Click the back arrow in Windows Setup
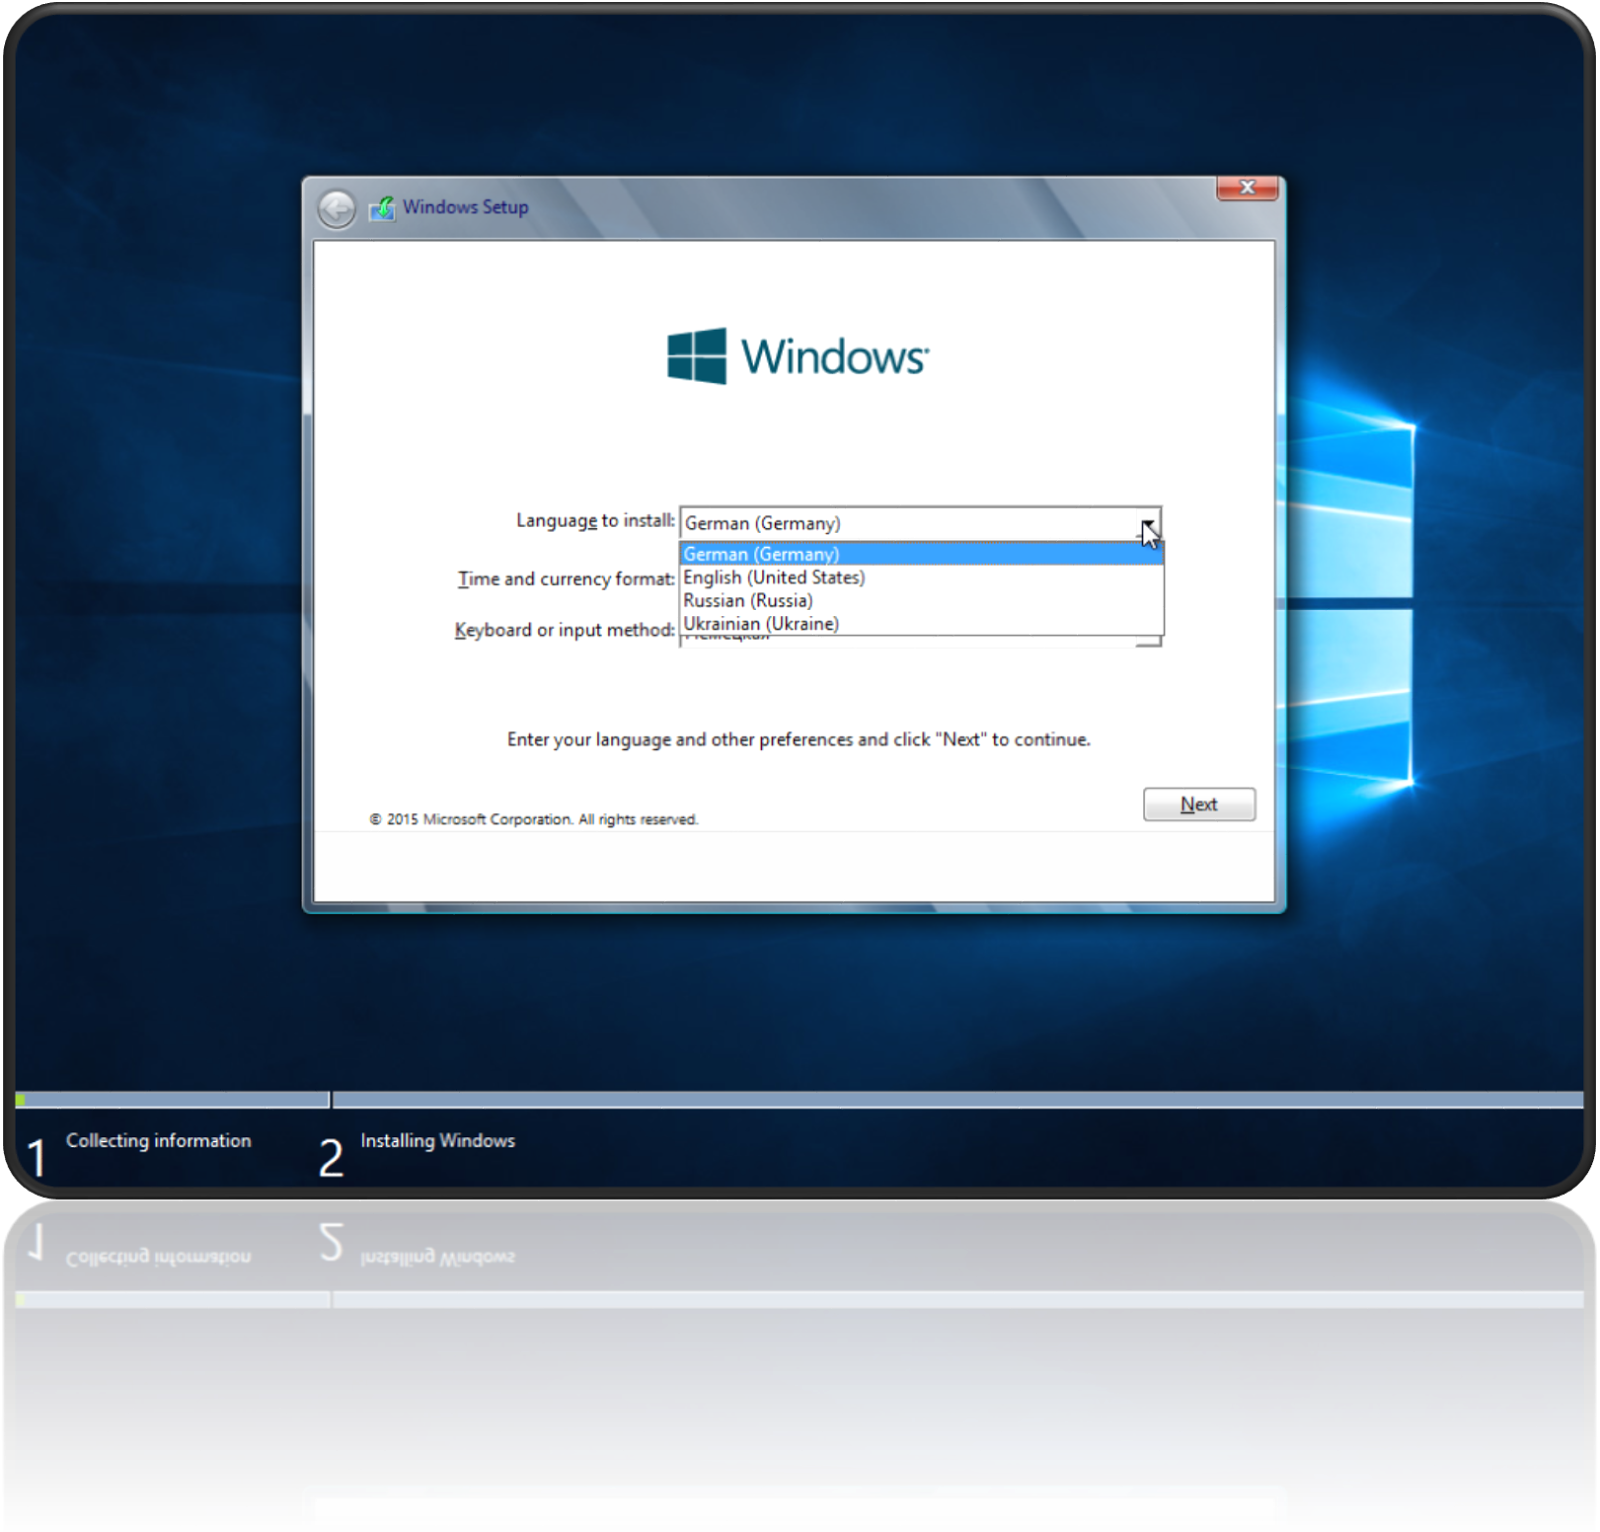This screenshot has height=1532, width=1600. click(x=337, y=209)
